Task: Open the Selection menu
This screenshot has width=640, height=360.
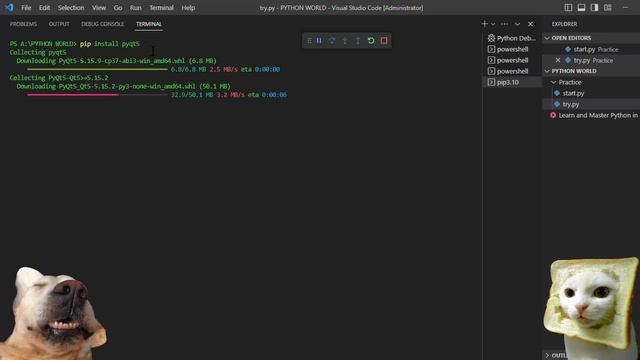Action: pyautogui.click(x=71, y=8)
